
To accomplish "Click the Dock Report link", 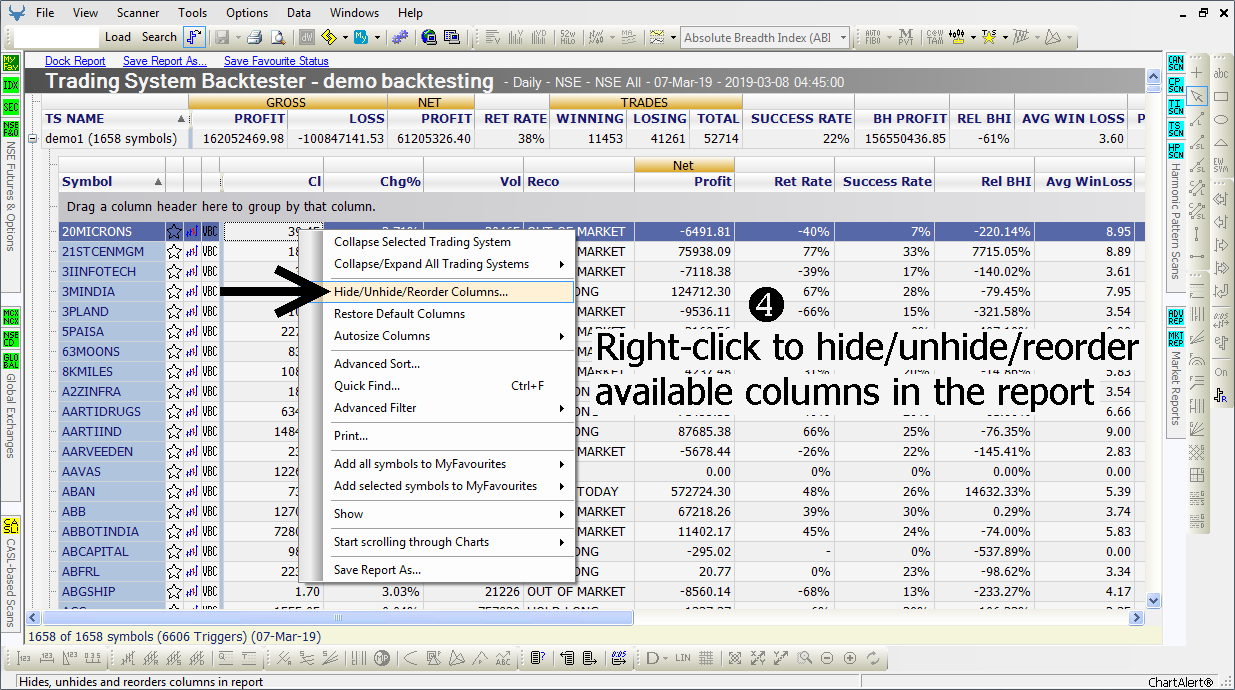I will tap(75, 61).
